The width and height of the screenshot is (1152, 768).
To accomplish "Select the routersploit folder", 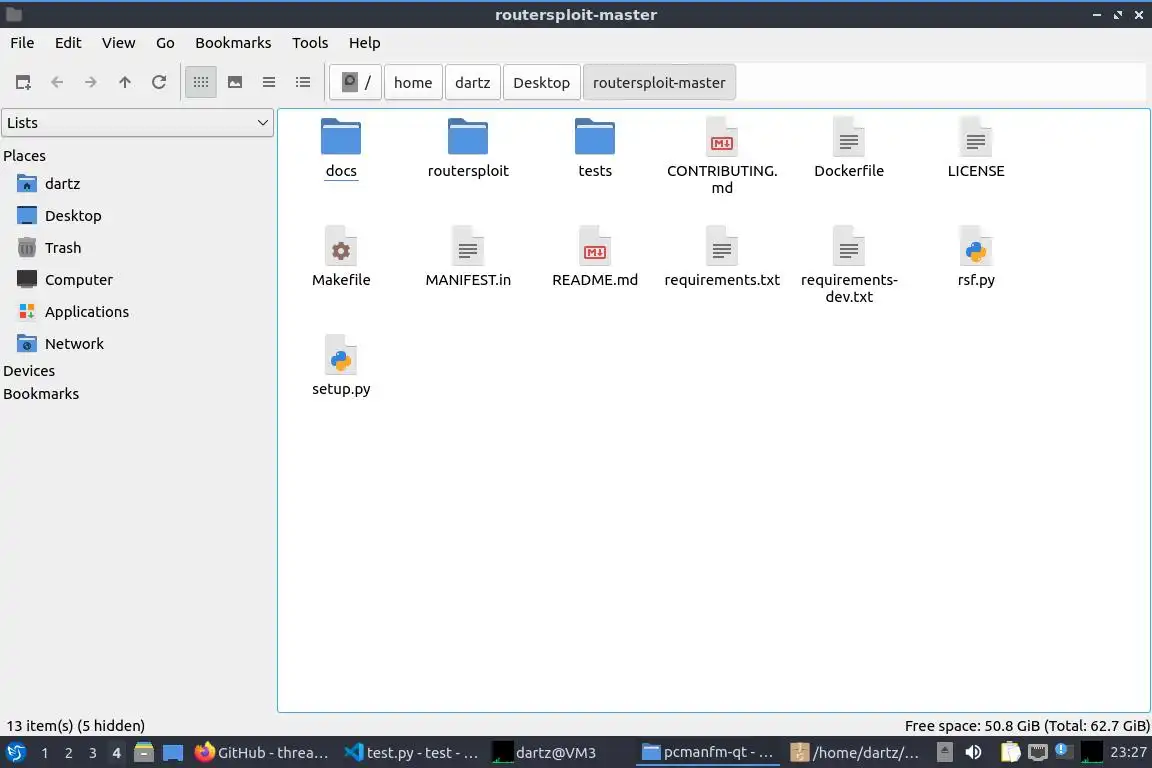I will coord(468,149).
